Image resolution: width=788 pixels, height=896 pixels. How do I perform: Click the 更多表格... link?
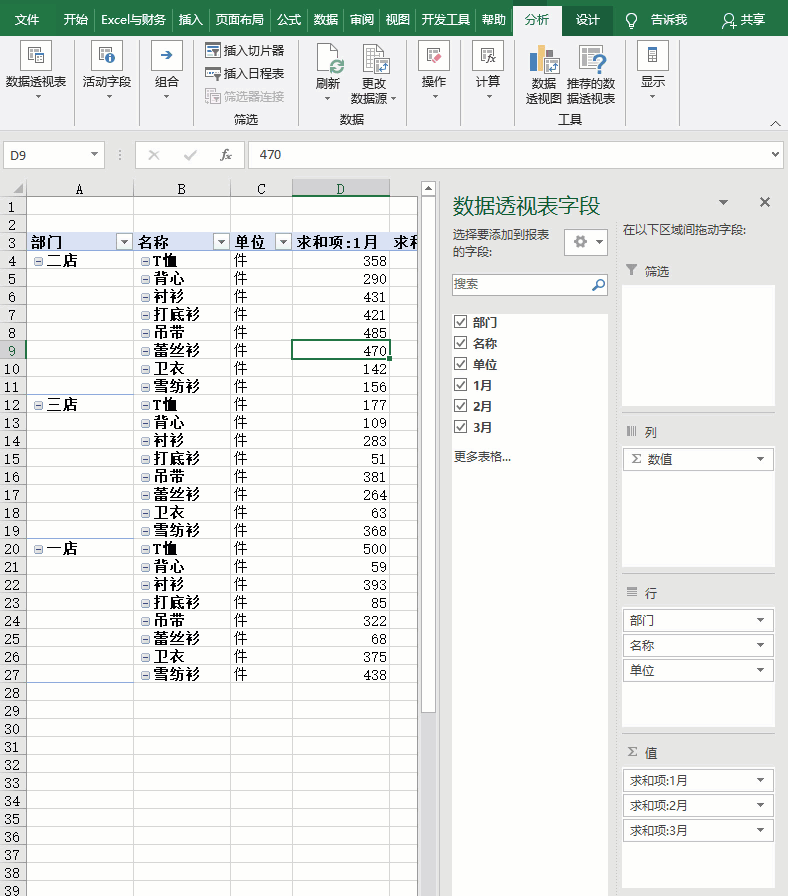[482, 457]
